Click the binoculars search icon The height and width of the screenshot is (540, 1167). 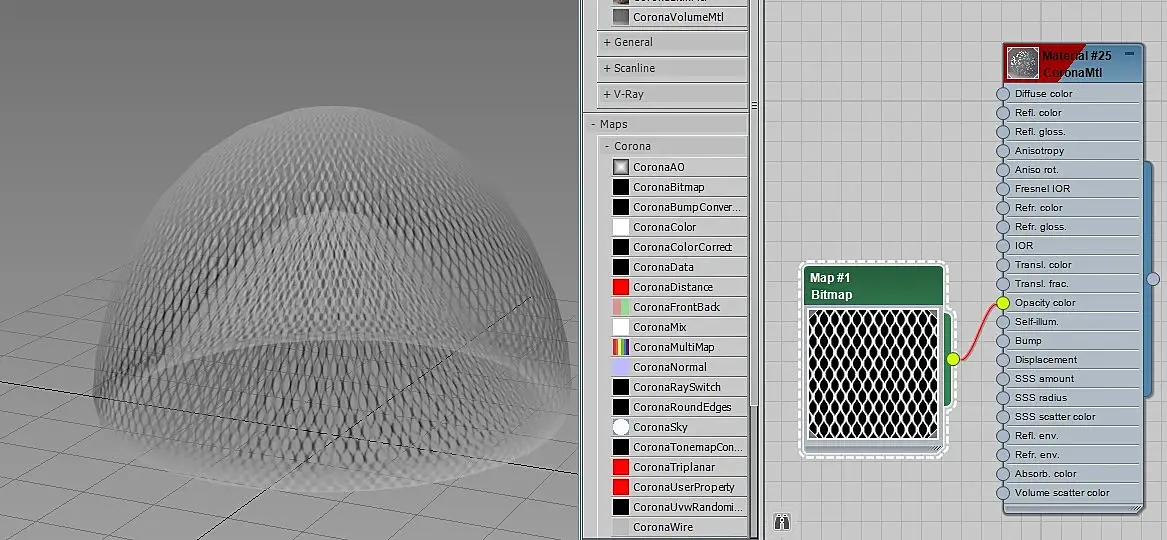781,521
